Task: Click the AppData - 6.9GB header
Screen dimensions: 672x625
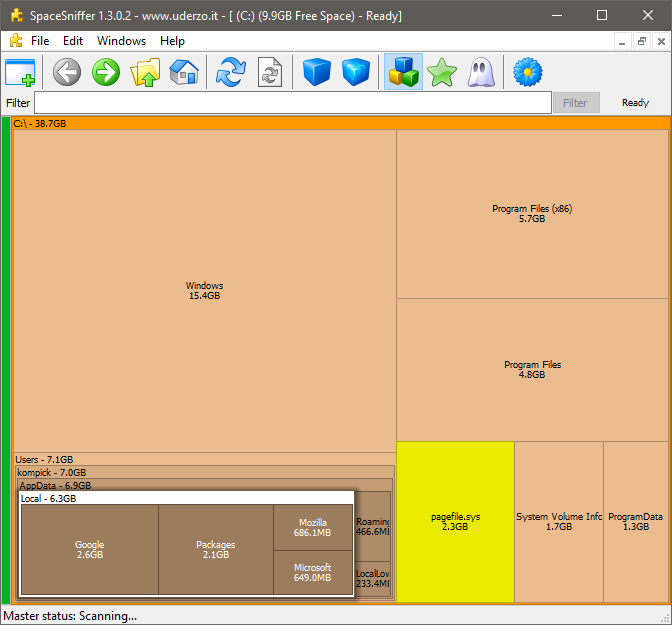Action: point(204,485)
